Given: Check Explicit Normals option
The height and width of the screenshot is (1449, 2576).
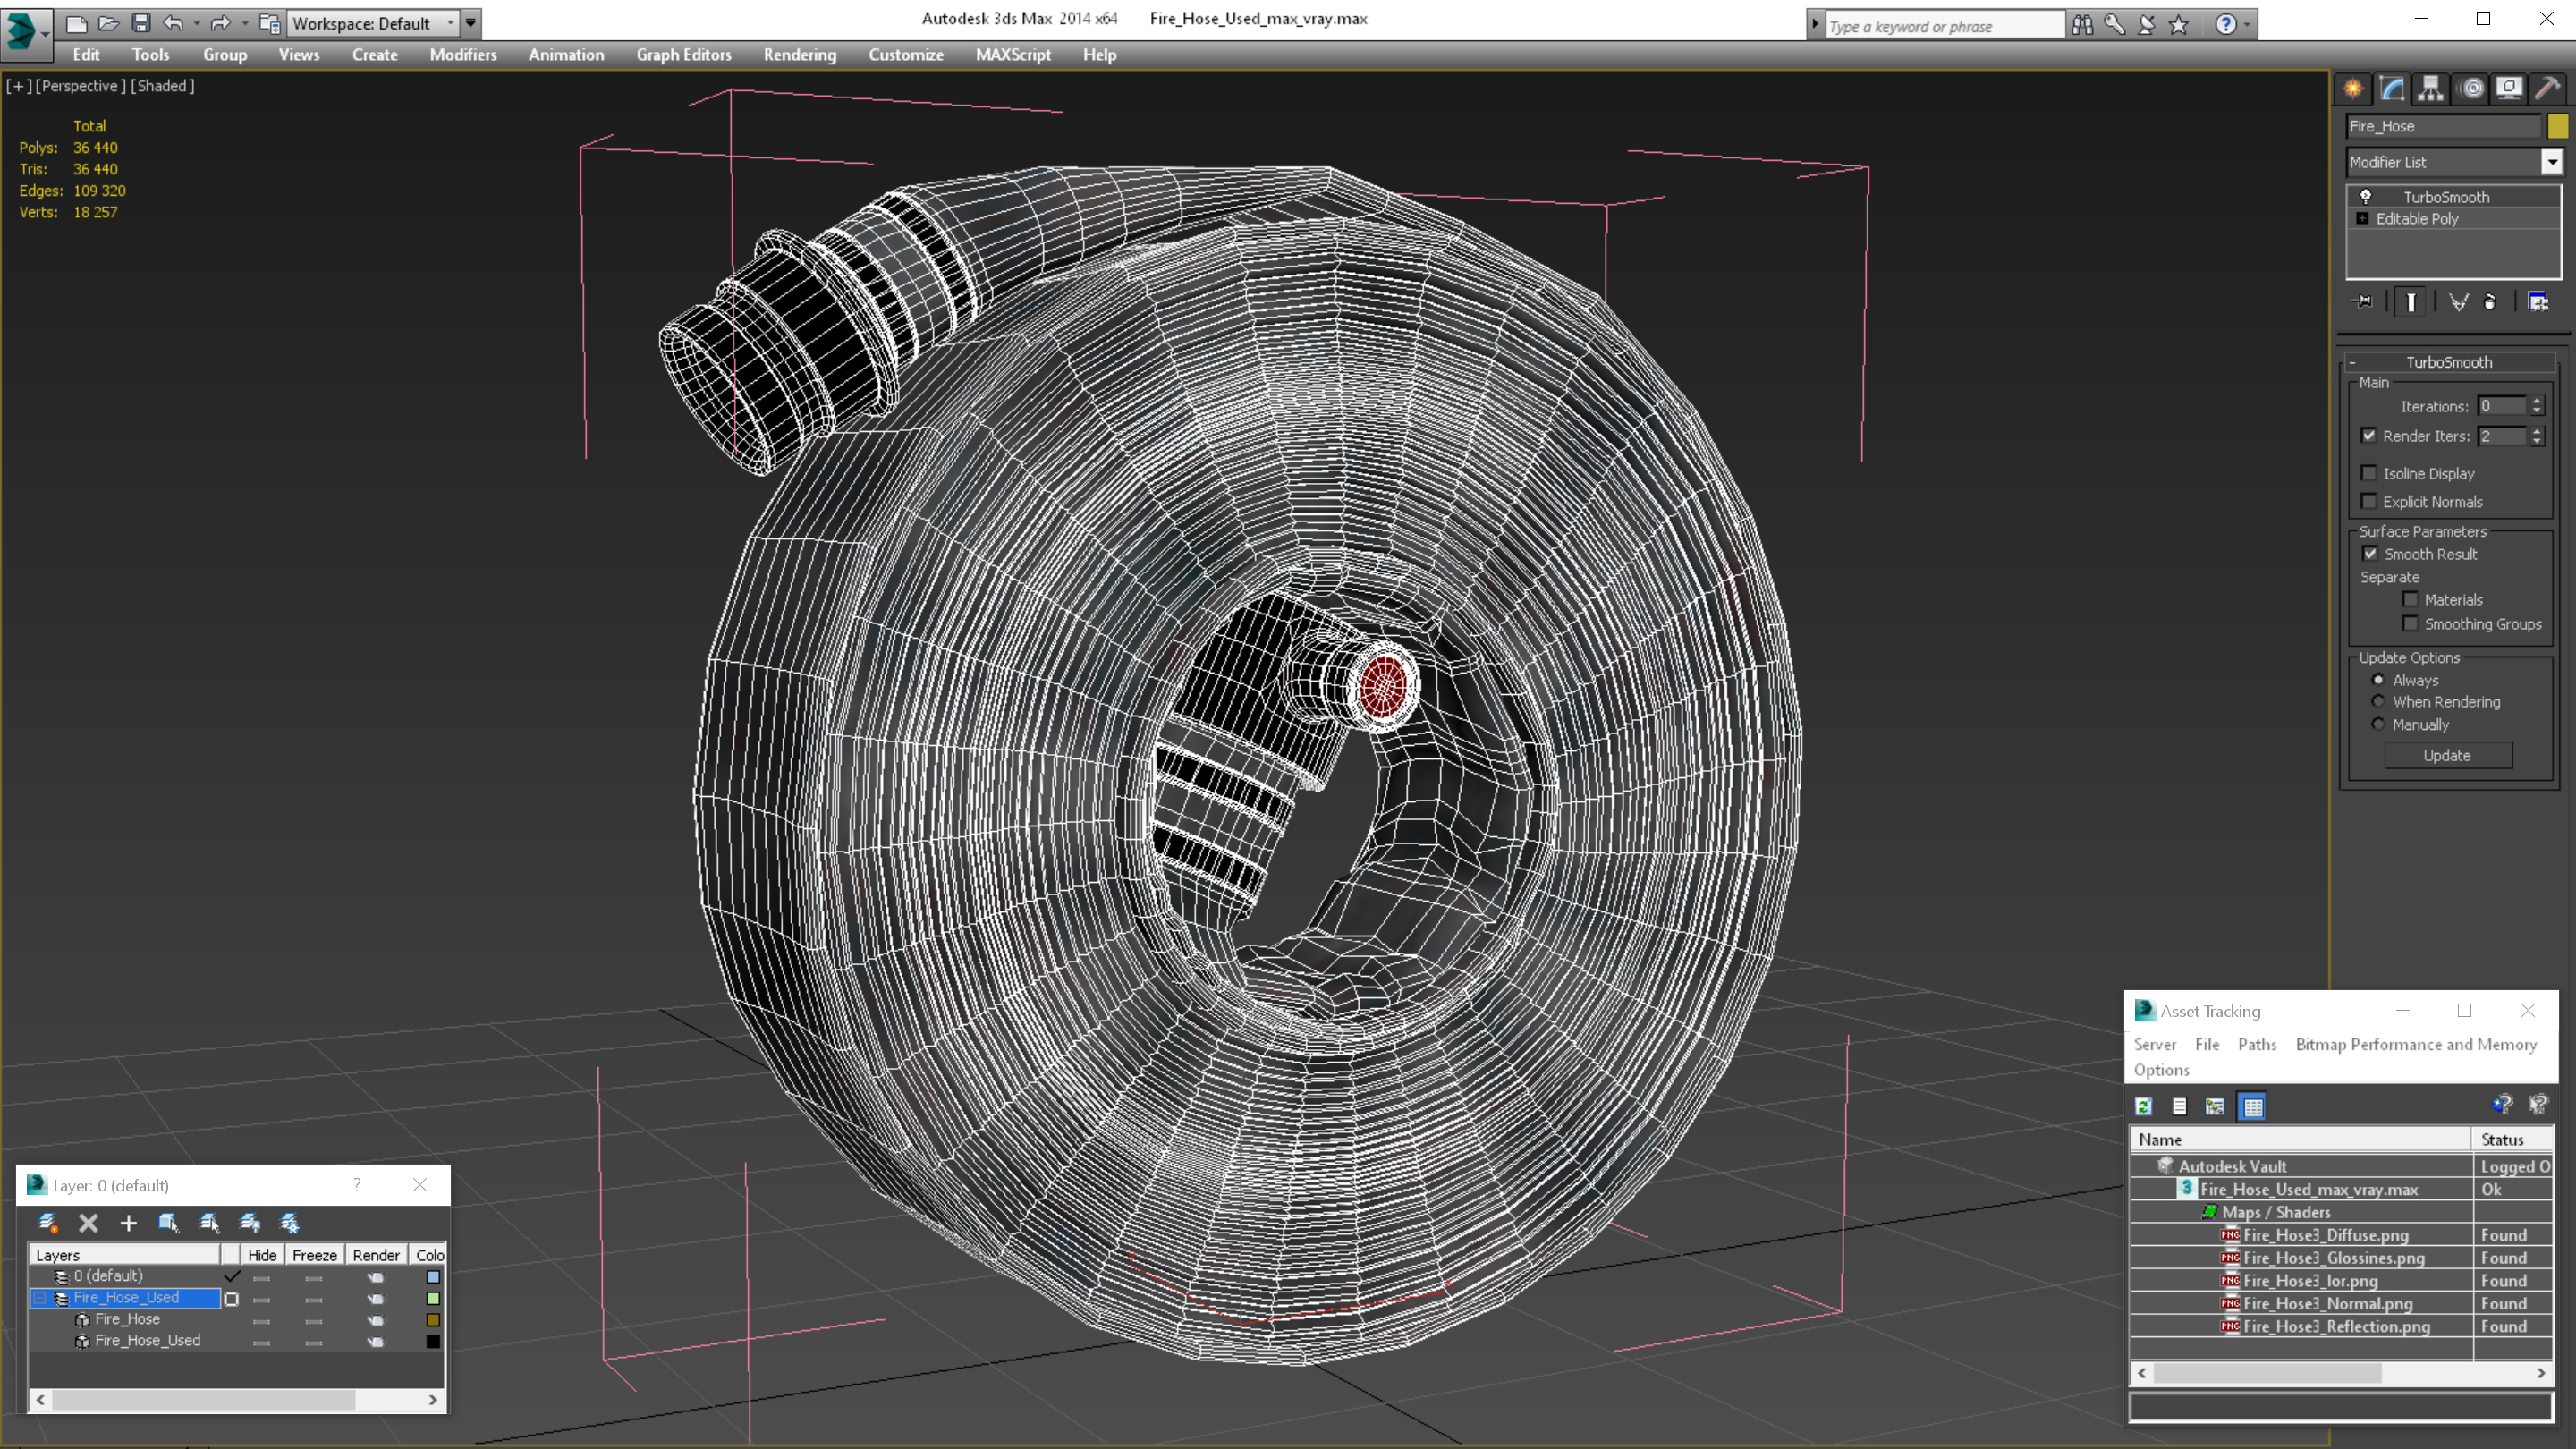Looking at the screenshot, I should click(x=2369, y=501).
